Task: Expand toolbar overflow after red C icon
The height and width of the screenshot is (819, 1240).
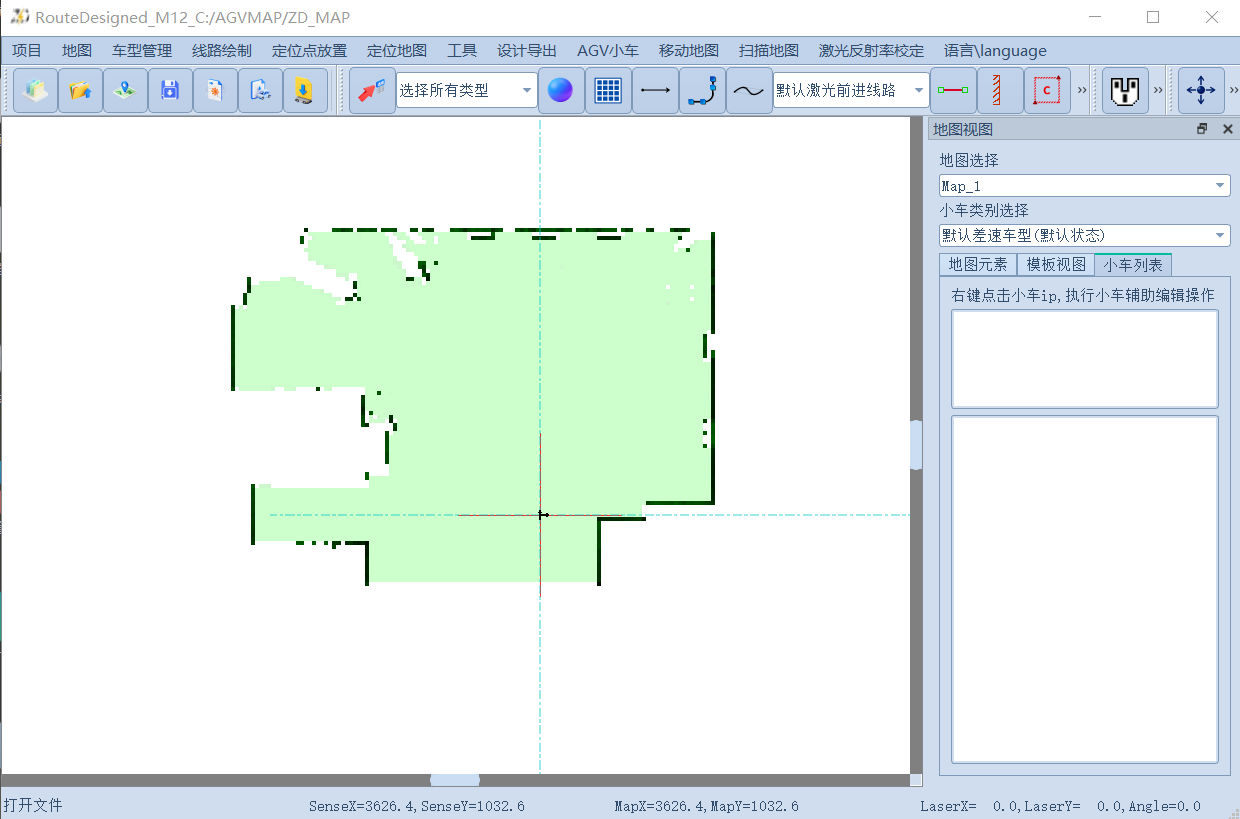Action: coord(1082,91)
